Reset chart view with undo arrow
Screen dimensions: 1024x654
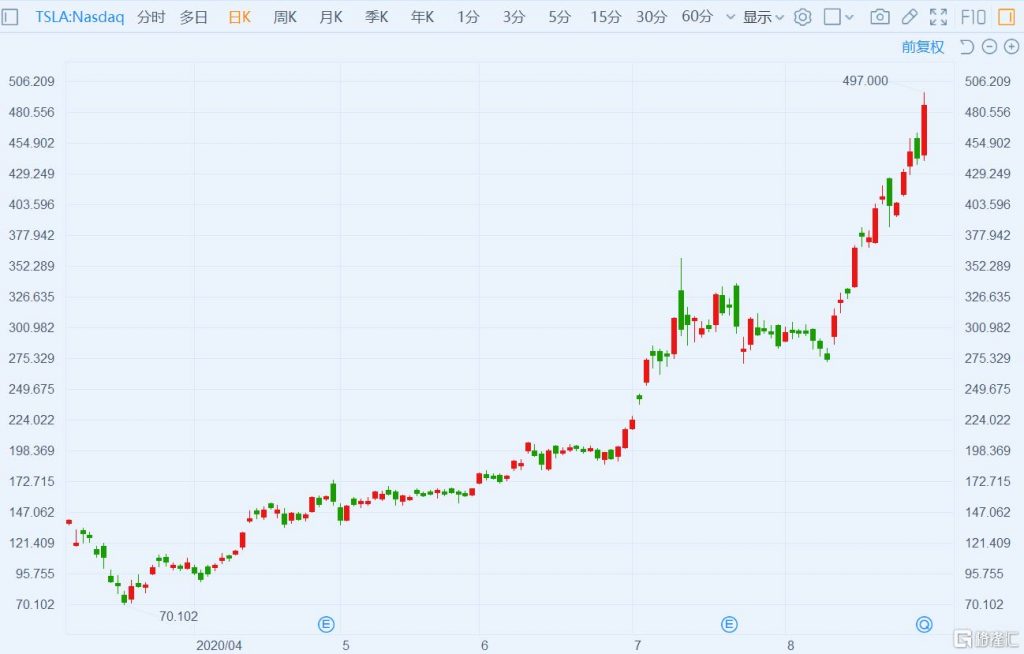966,47
